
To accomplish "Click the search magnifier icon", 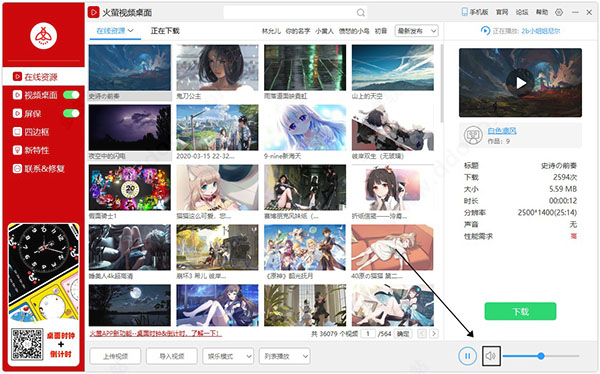I will point(360,13).
